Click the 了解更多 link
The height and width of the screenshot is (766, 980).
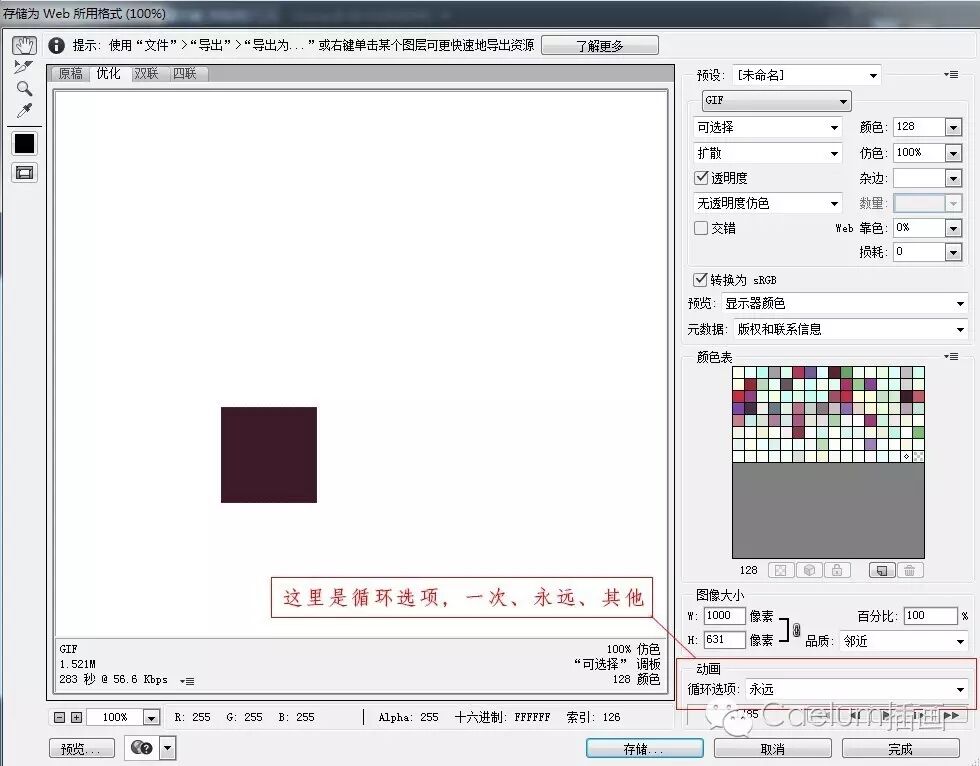[x=600, y=45]
